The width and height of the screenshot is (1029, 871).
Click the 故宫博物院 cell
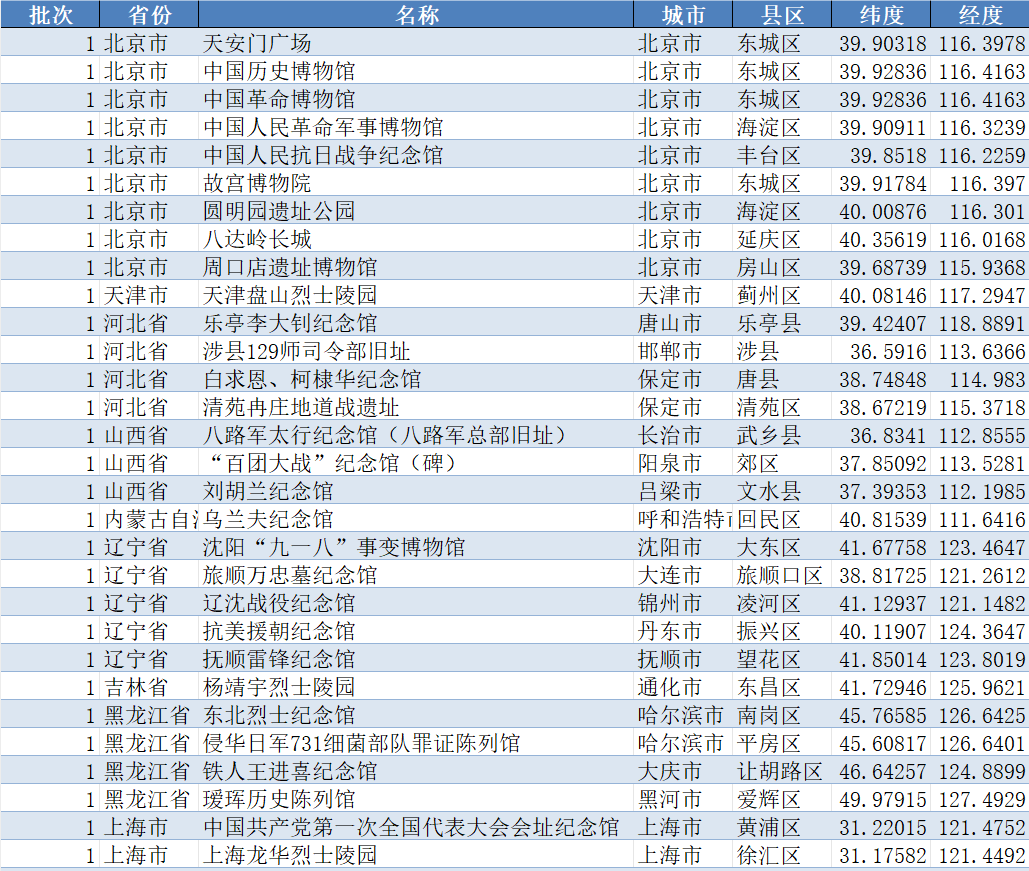coord(257,184)
